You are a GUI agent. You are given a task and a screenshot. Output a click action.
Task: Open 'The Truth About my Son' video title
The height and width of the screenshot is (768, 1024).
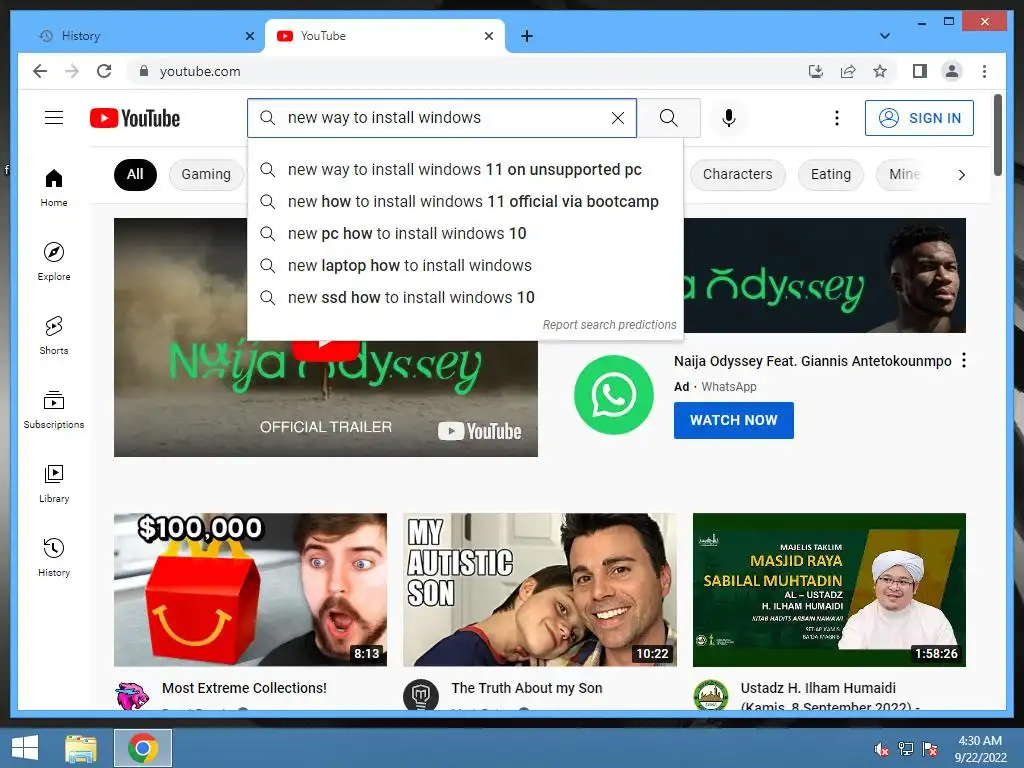526,688
